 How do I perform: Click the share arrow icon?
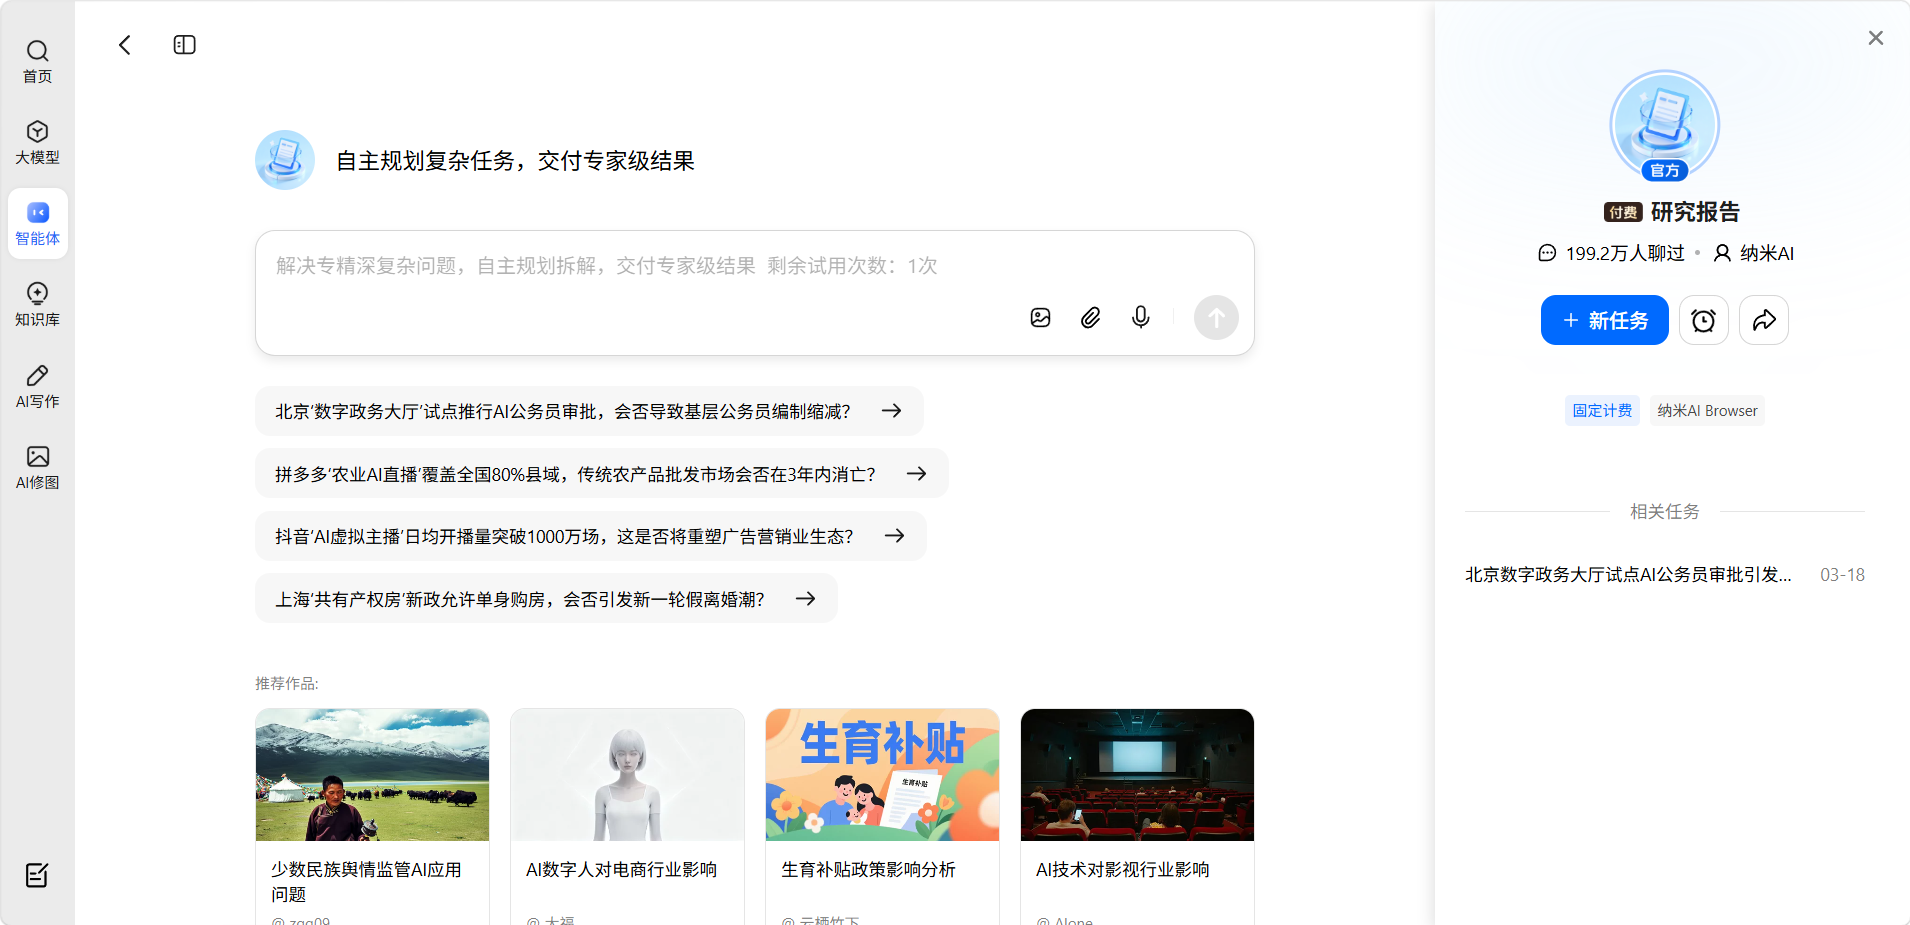tap(1763, 320)
